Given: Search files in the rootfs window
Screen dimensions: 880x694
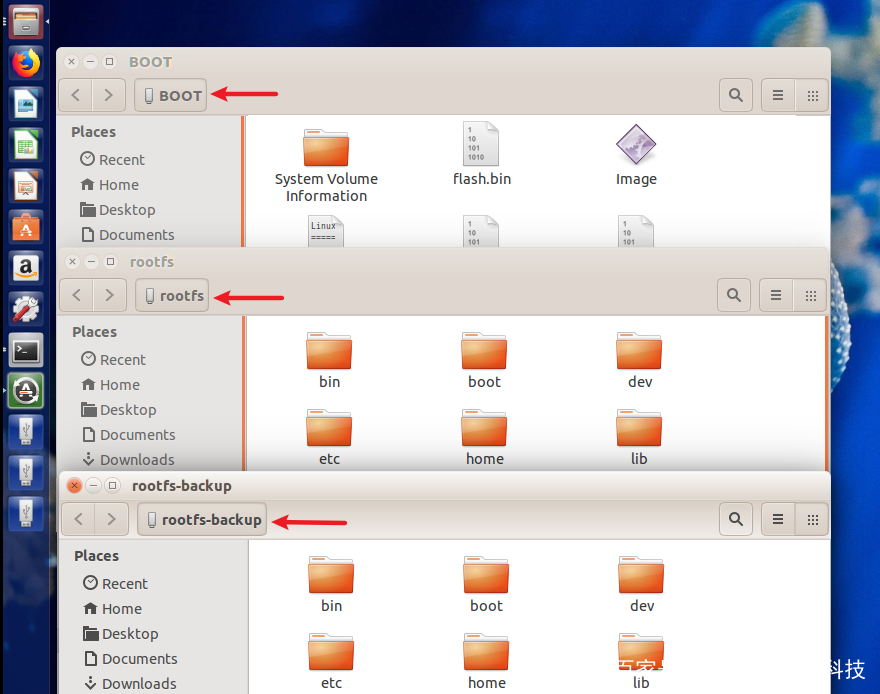Looking at the screenshot, I should pos(734,295).
